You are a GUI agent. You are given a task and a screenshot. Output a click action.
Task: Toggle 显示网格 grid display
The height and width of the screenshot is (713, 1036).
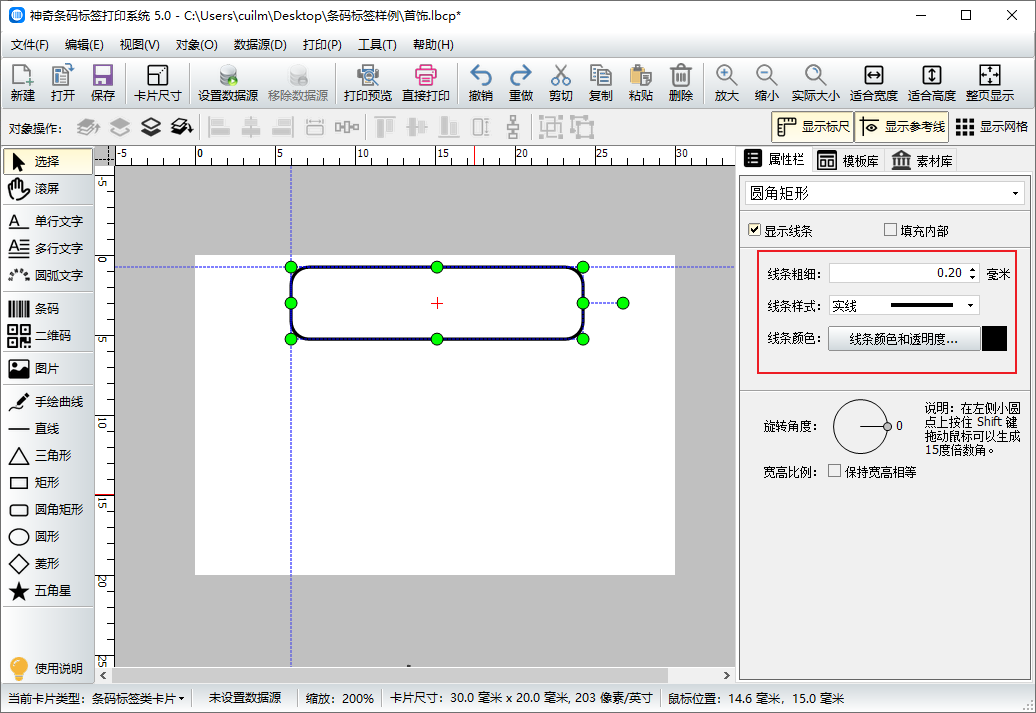[992, 127]
